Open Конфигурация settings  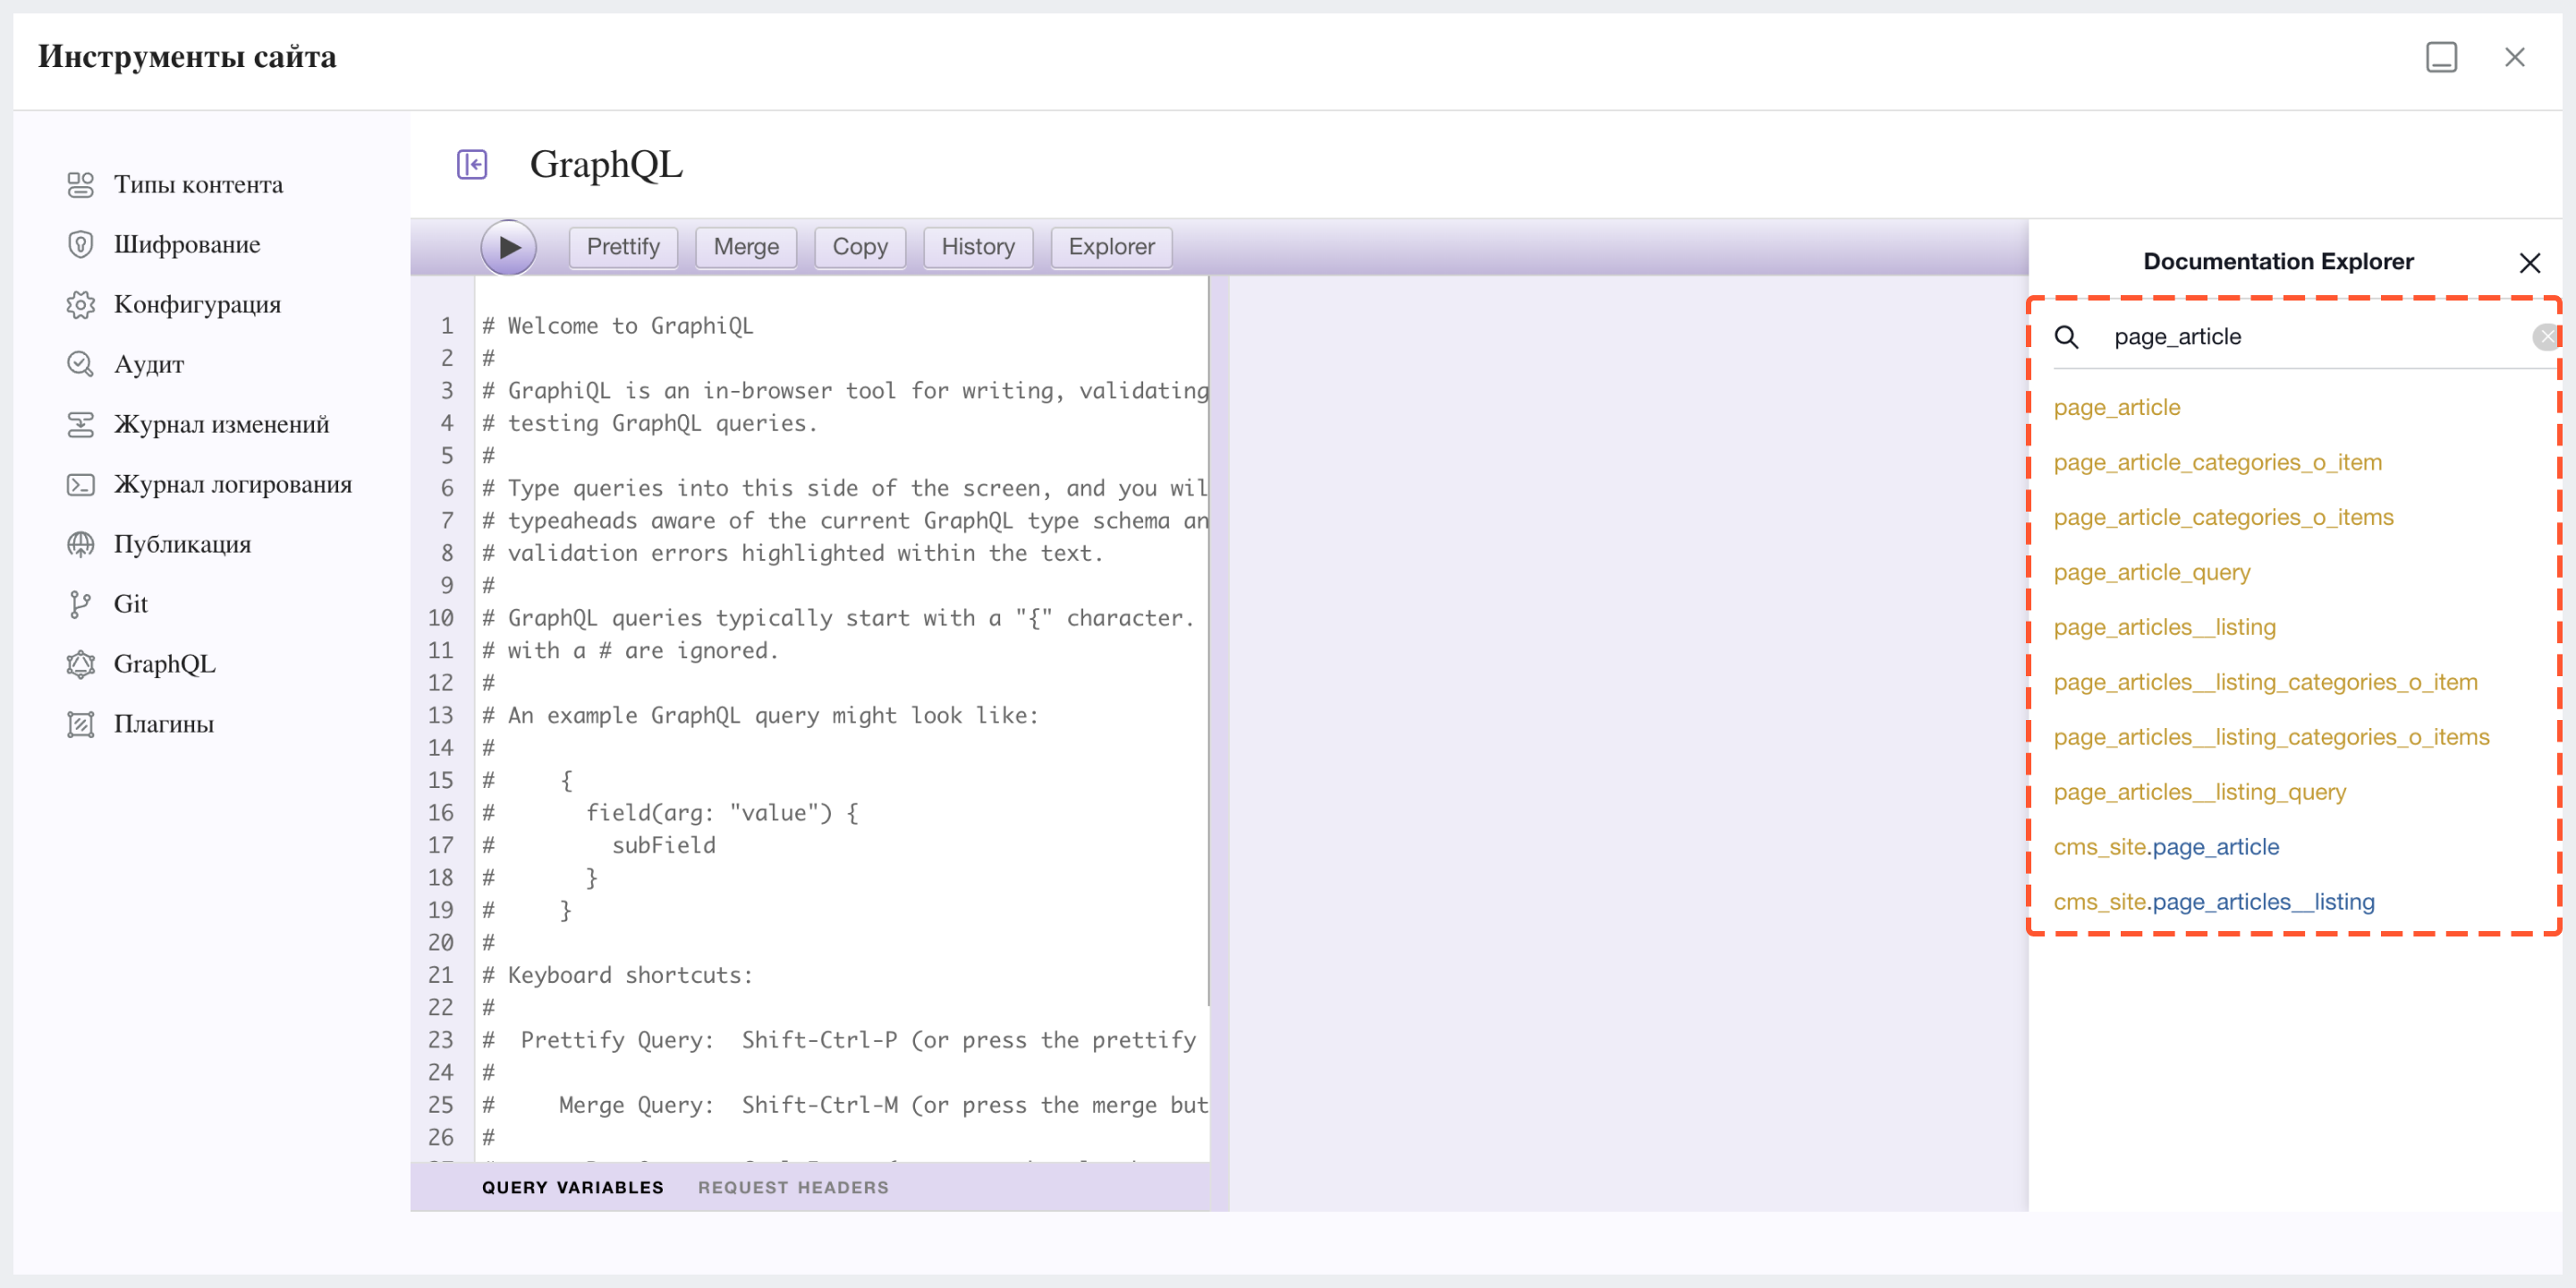coord(197,304)
